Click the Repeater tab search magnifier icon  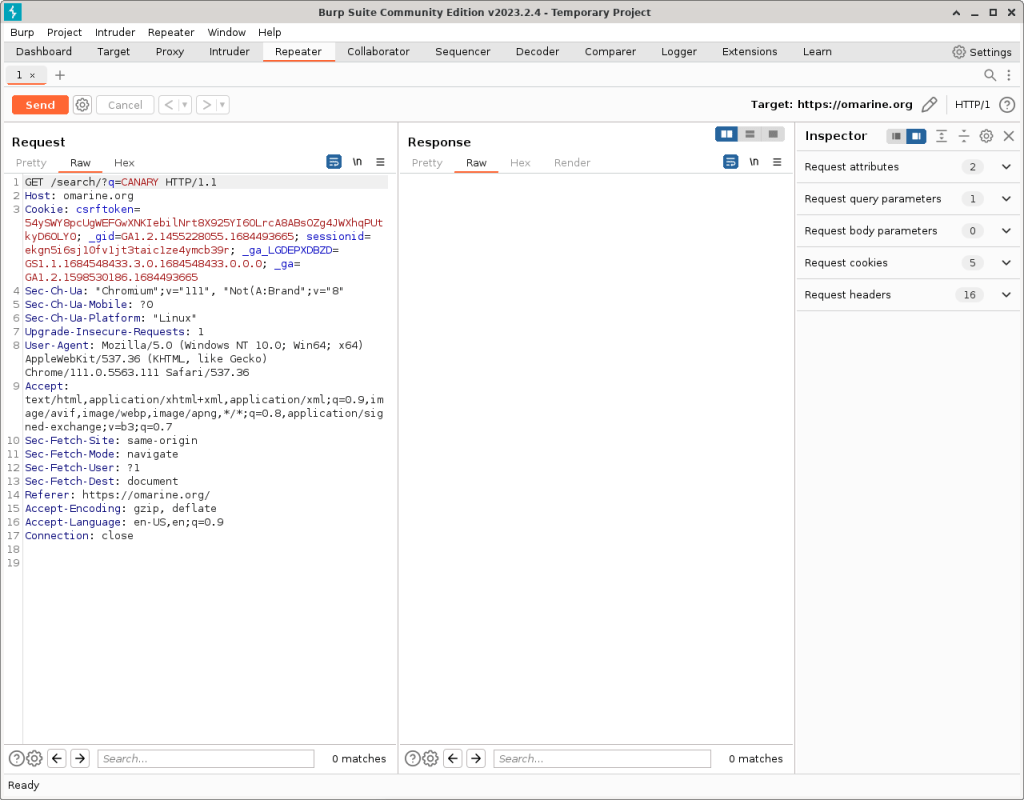click(990, 75)
